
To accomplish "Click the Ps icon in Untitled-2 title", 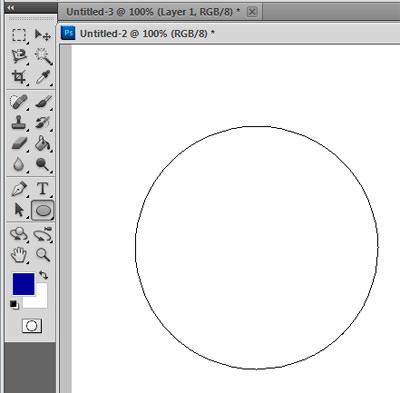I will click(x=68, y=33).
